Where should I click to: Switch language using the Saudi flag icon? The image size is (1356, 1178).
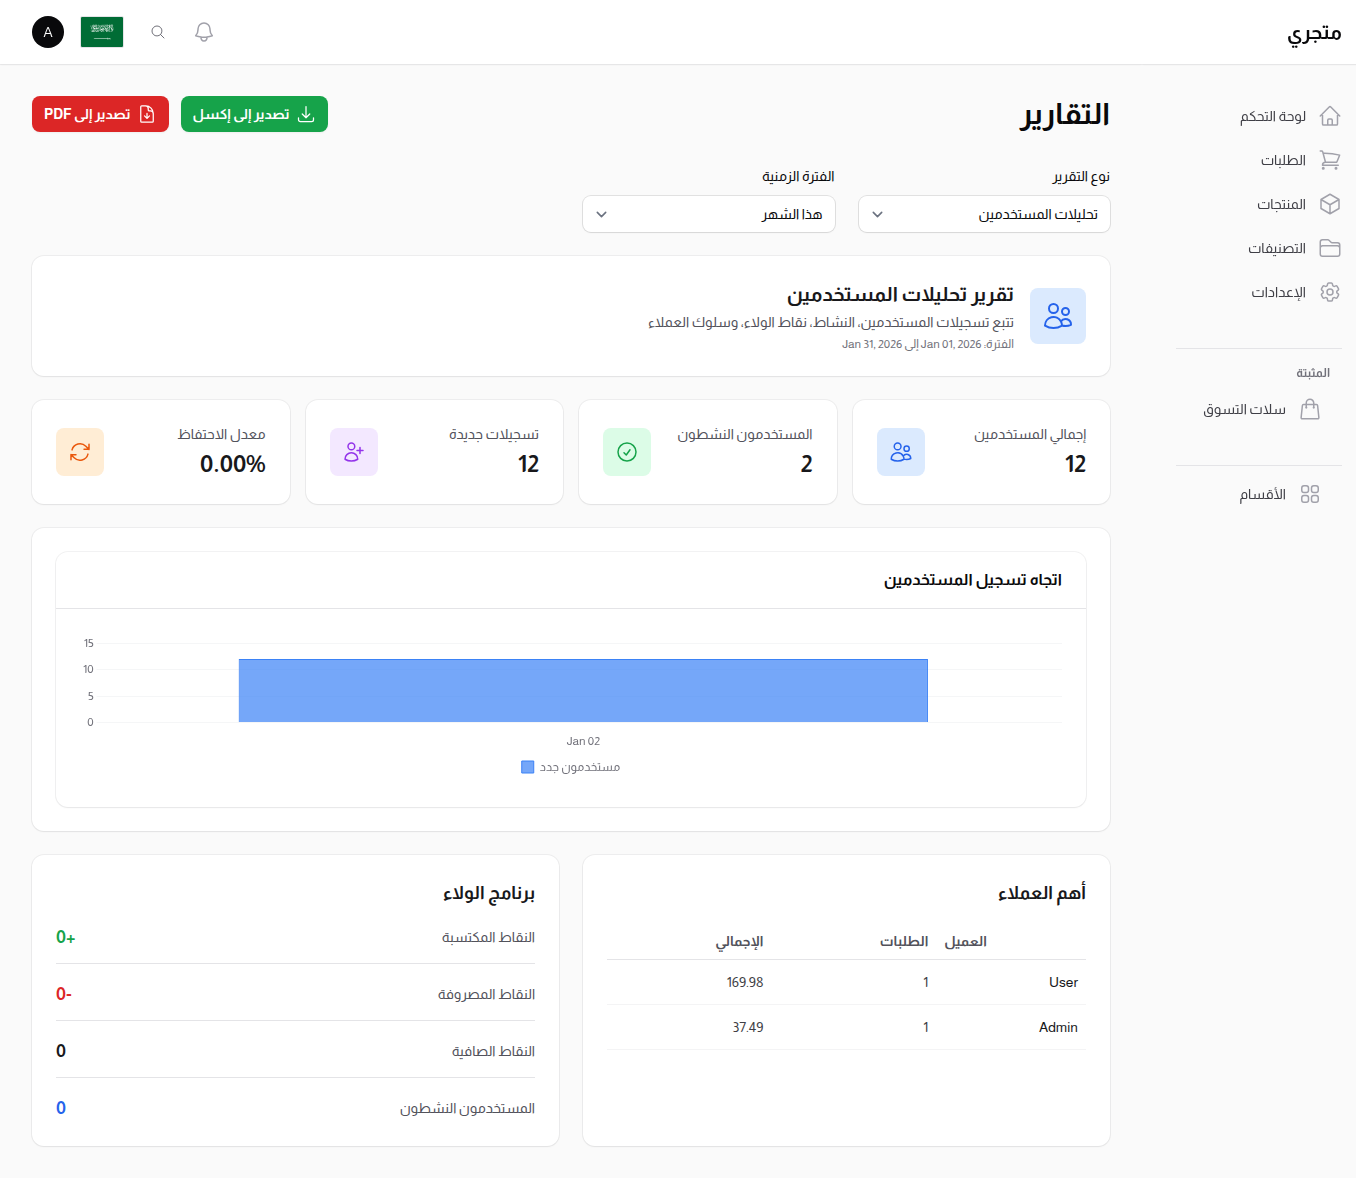(102, 31)
